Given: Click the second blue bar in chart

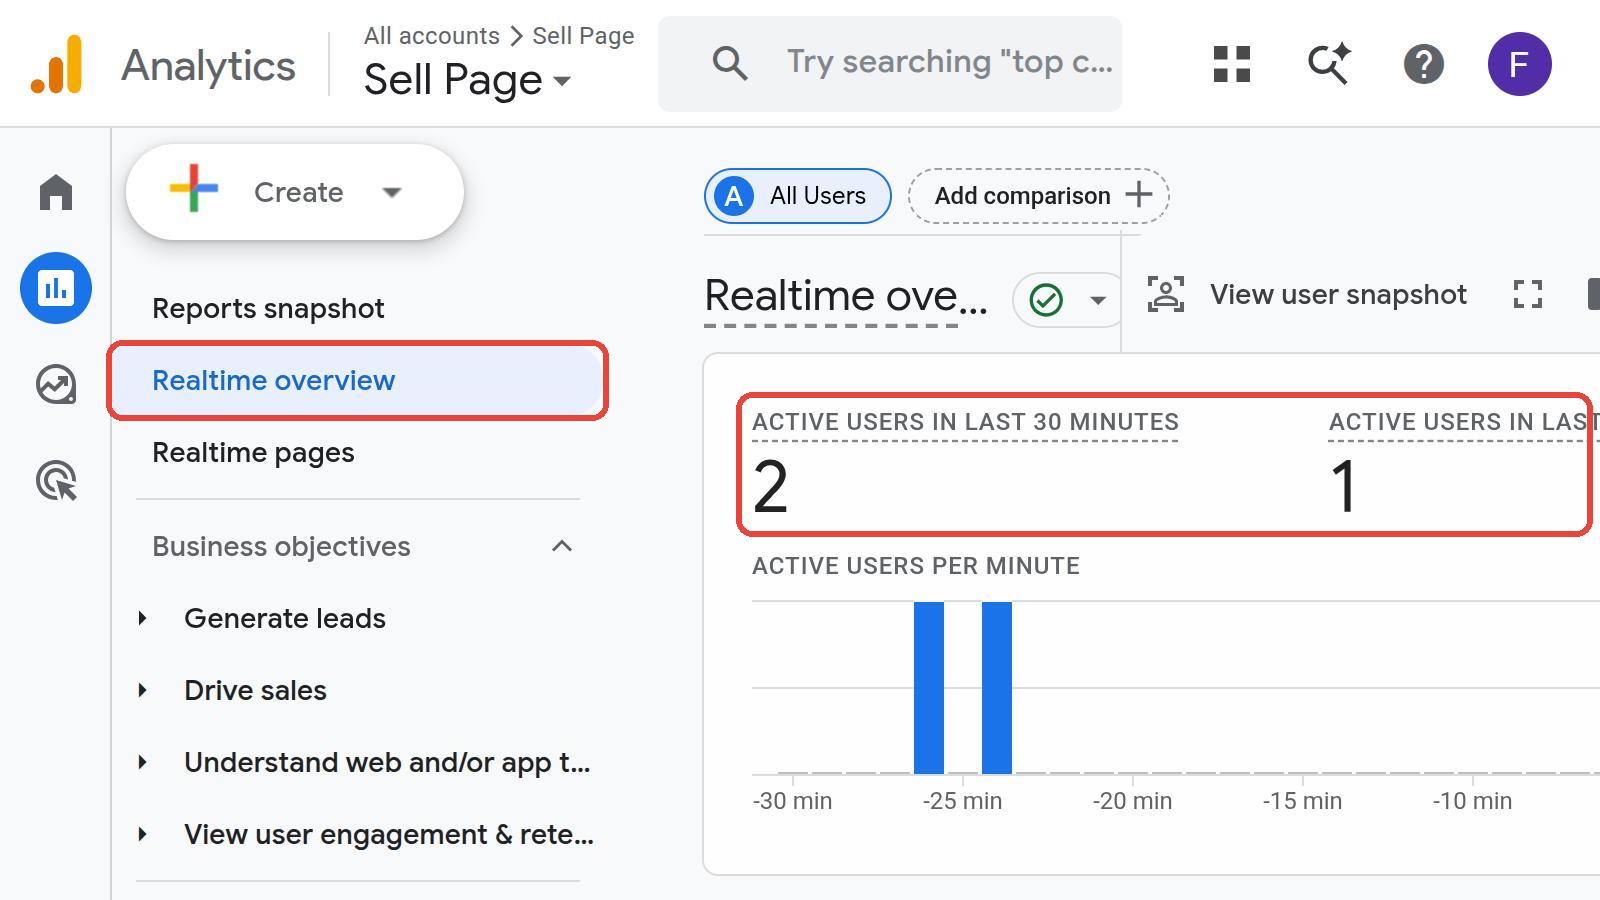Looking at the screenshot, I should coord(997,688).
